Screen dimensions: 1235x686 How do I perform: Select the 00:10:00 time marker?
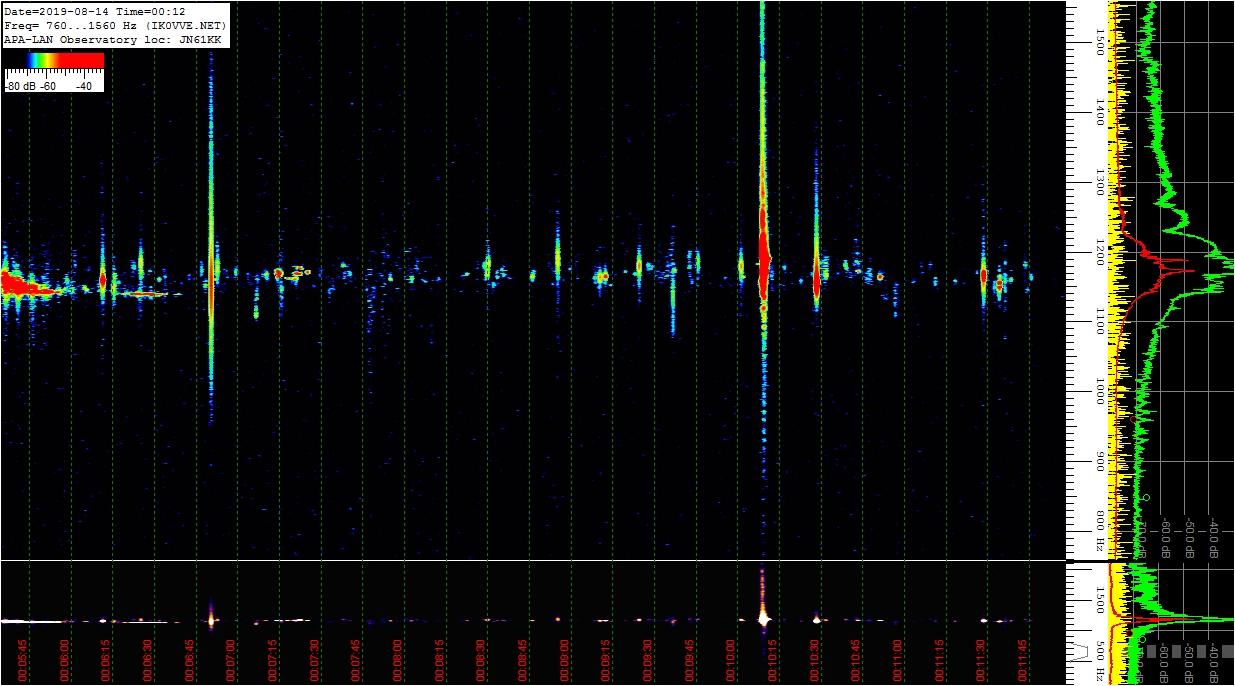pyautogui.click(x=732, y=661)
